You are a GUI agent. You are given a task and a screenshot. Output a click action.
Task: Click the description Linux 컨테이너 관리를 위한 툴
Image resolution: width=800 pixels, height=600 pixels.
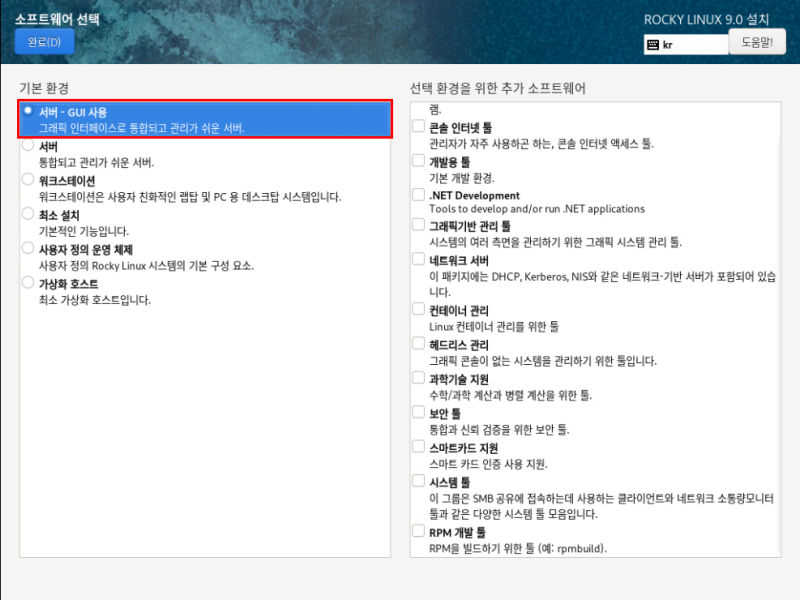(x=494, y=327)
